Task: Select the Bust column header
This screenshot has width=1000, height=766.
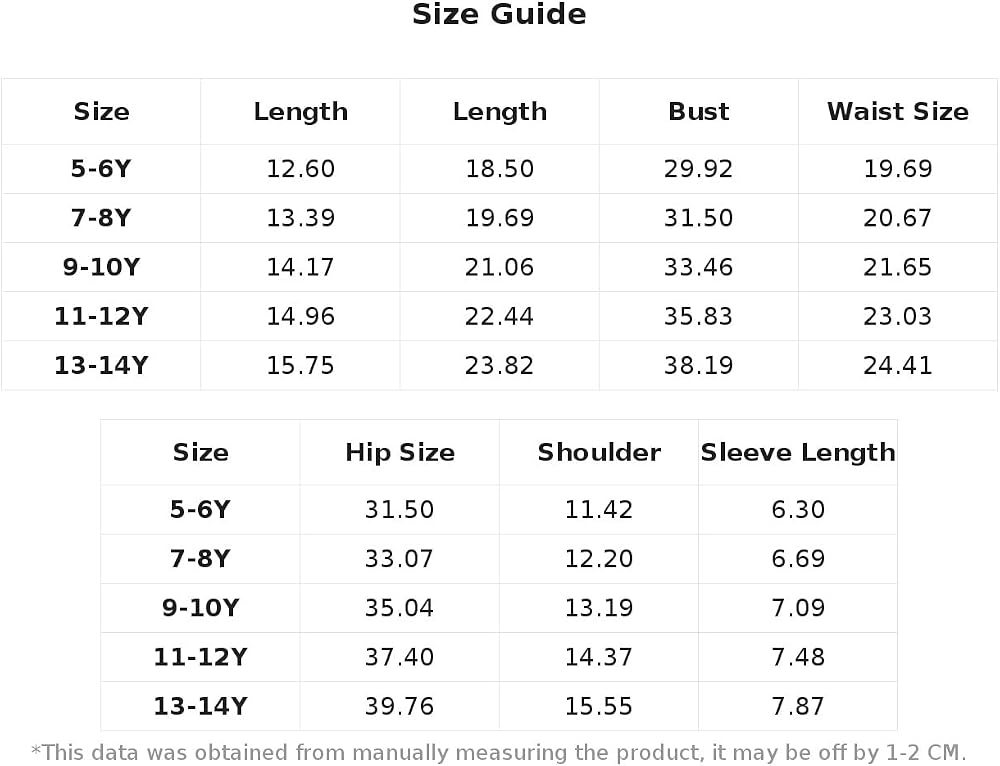Action: tap(698, 112)
